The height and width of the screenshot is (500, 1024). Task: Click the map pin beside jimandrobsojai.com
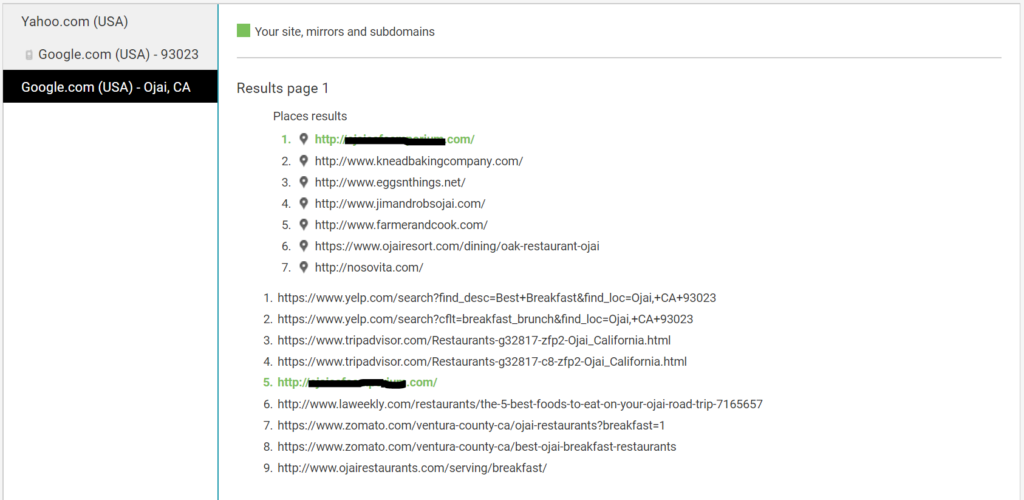303,203
